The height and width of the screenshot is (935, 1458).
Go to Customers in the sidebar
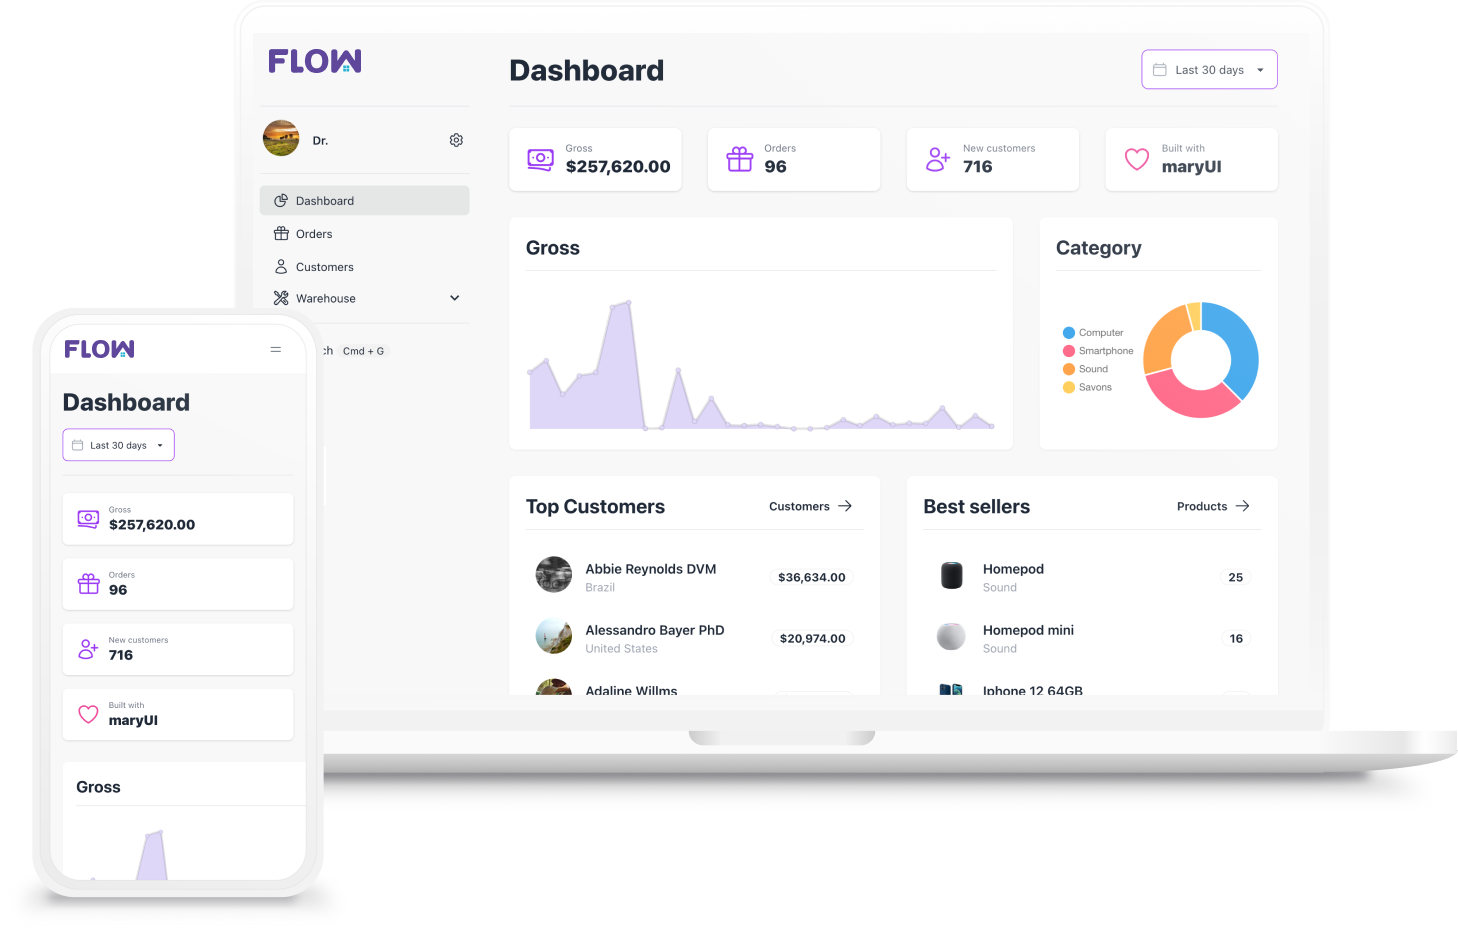(324, 267)
